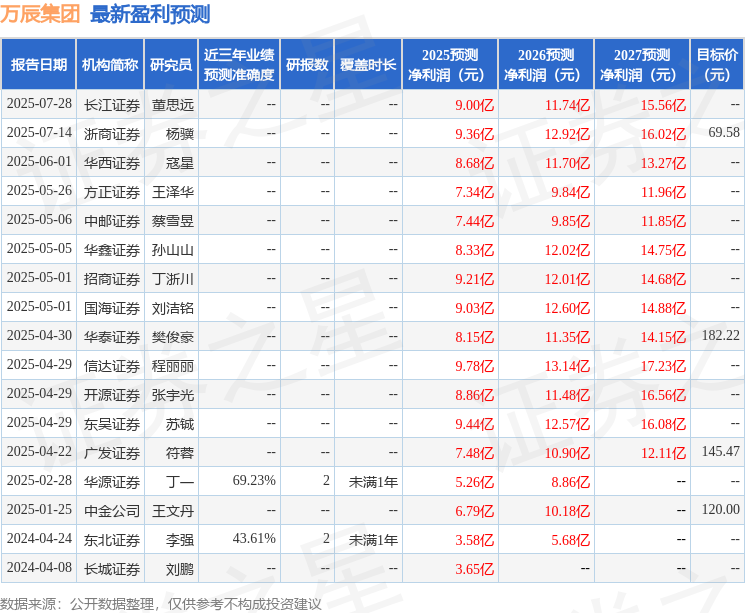Click the 数据来源 disclaimer footer text

(x=161, y=604)
